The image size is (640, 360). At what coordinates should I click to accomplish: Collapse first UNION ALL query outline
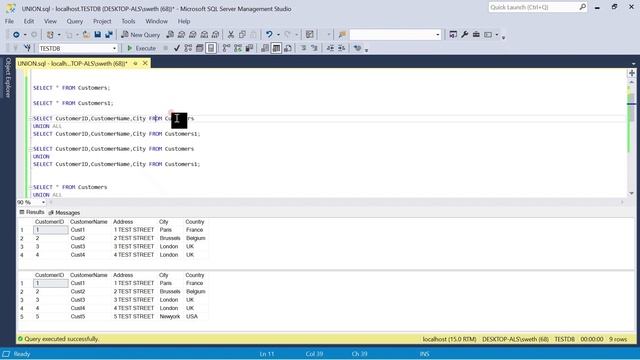[x=31, y=118]
